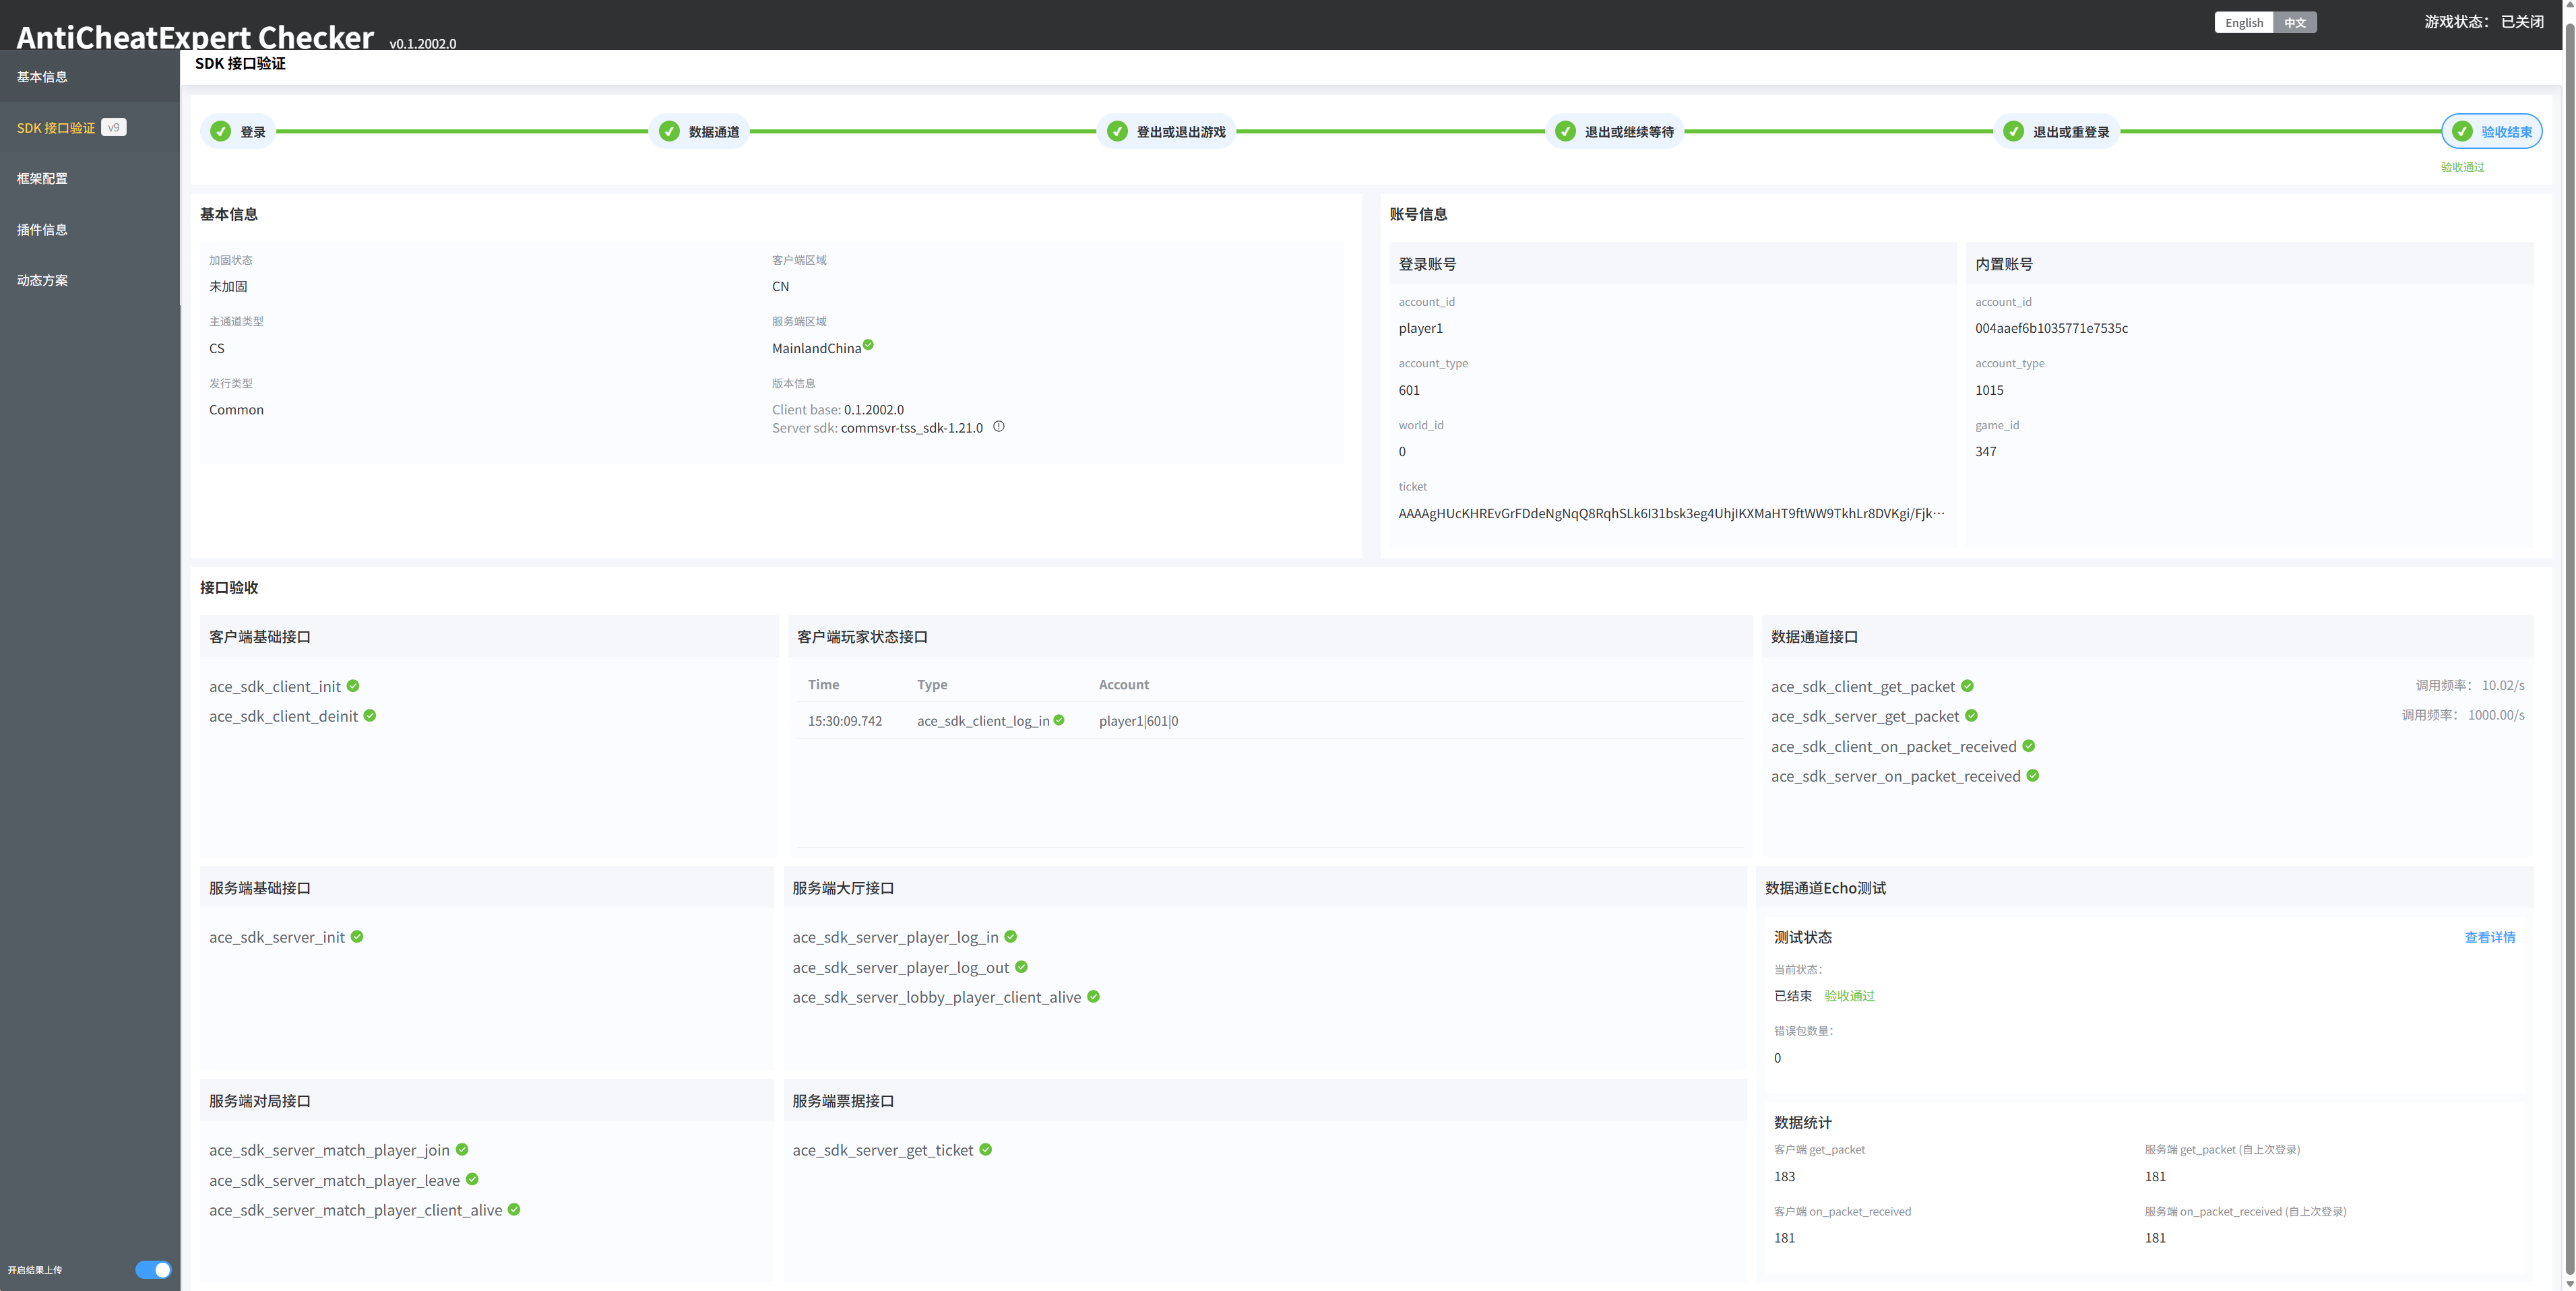The width and height of the screenshot is (2576, 1291).
Task: Click check icon beside ace_sdk_server_player_log_out
Action: (x=1021, y=967)
